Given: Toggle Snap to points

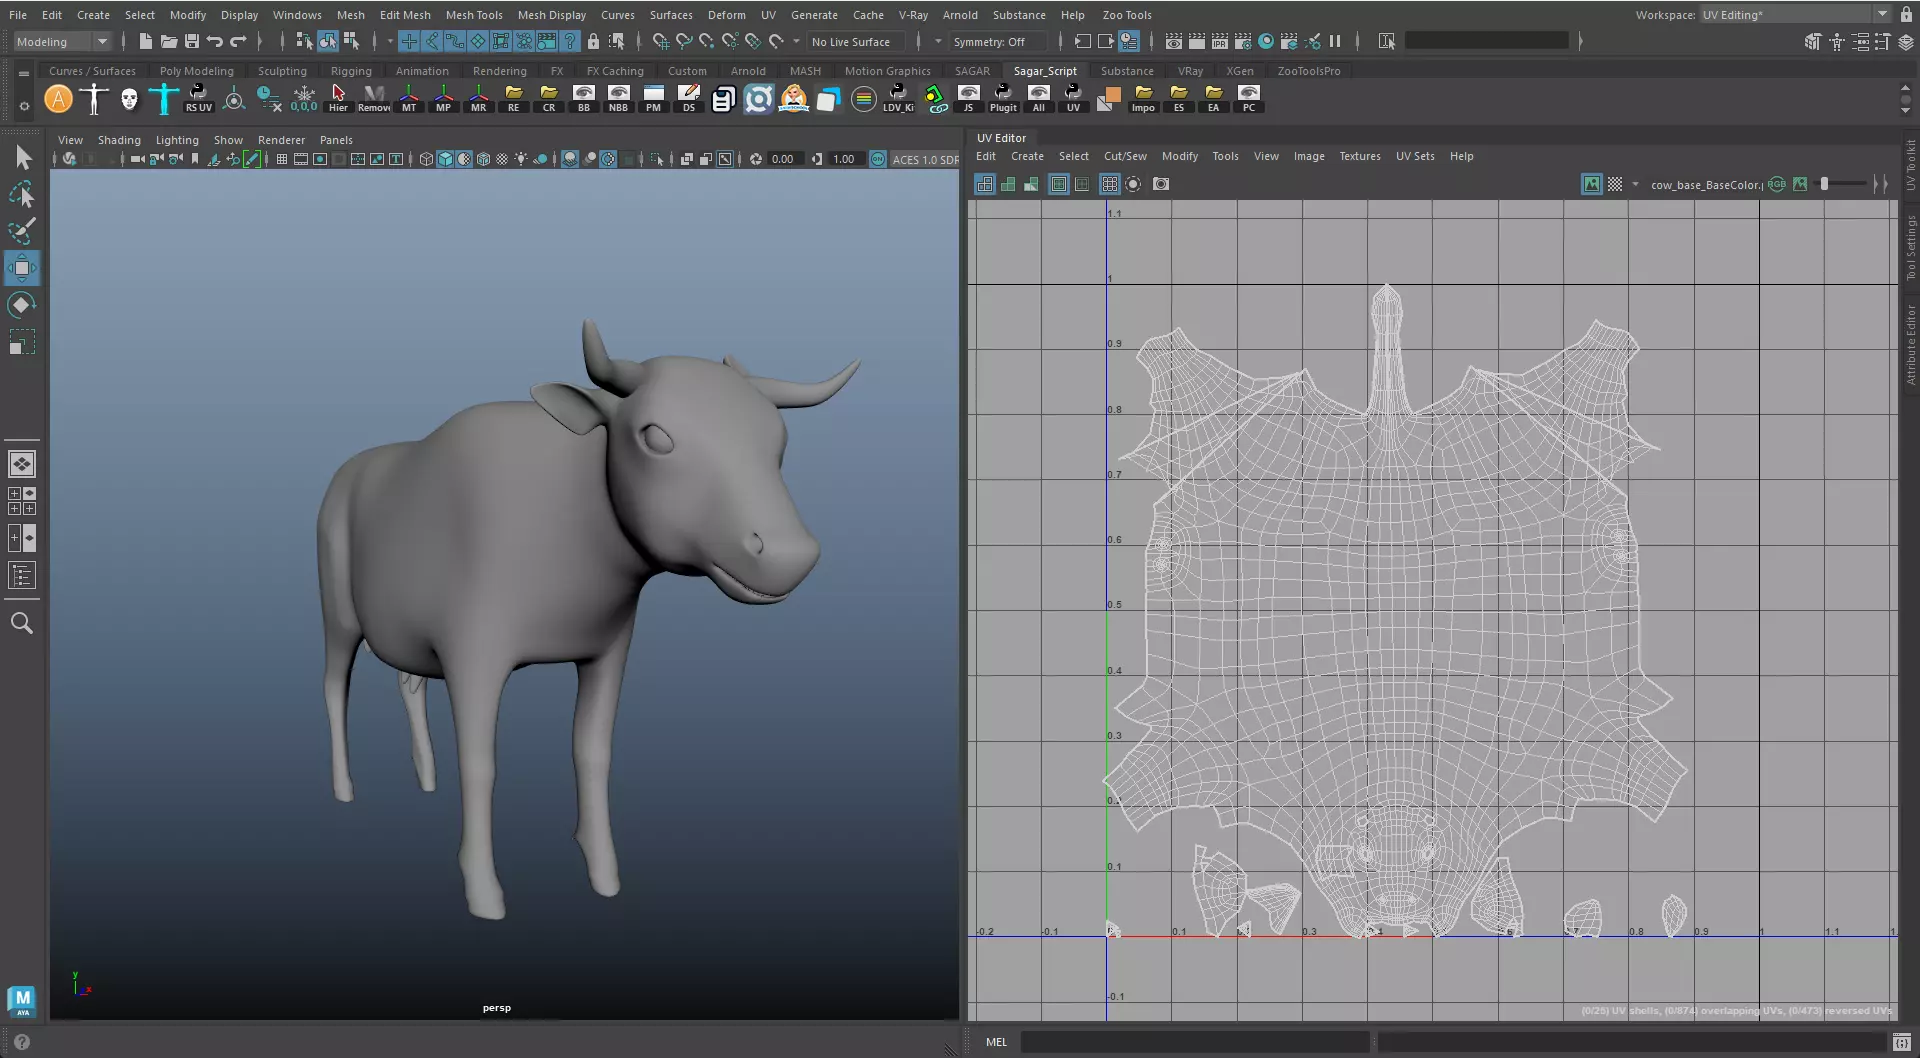Looking at the screenshot, I should pos(707,41).
